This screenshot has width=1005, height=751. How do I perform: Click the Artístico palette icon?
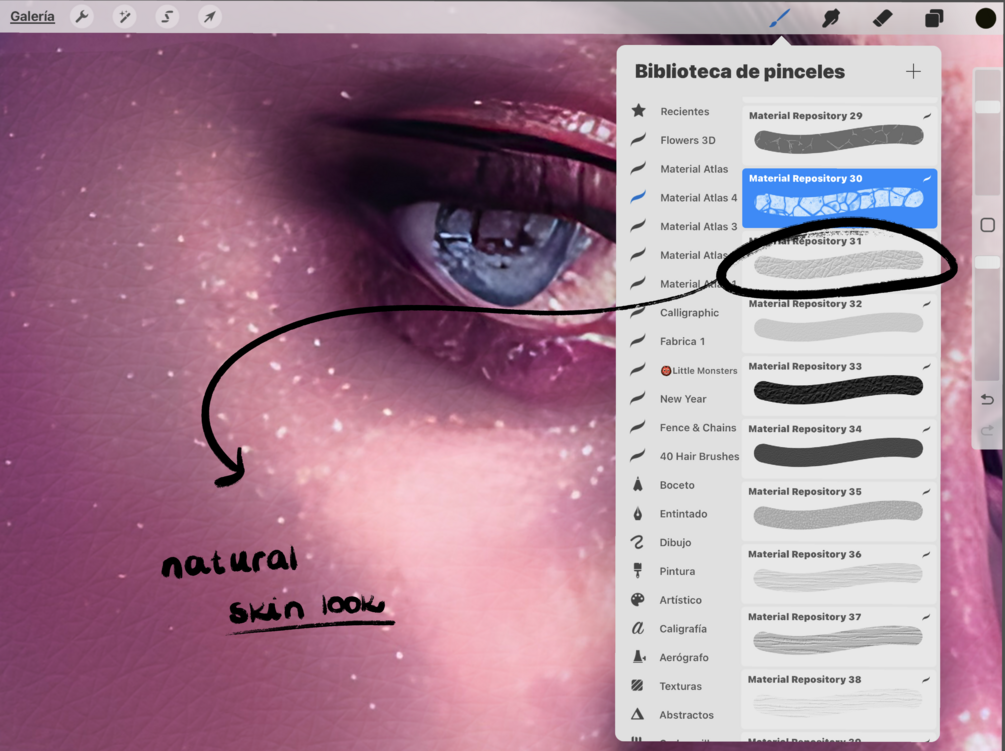(638, 599)
